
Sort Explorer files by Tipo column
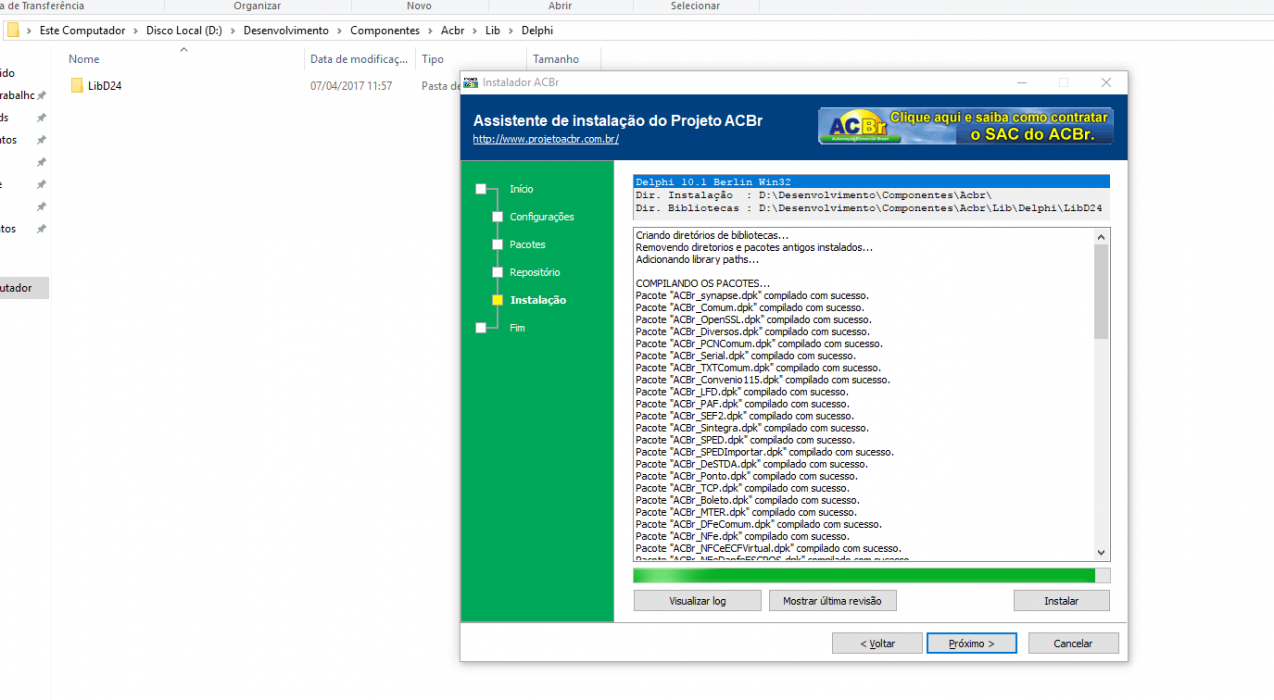click(433, 59)
